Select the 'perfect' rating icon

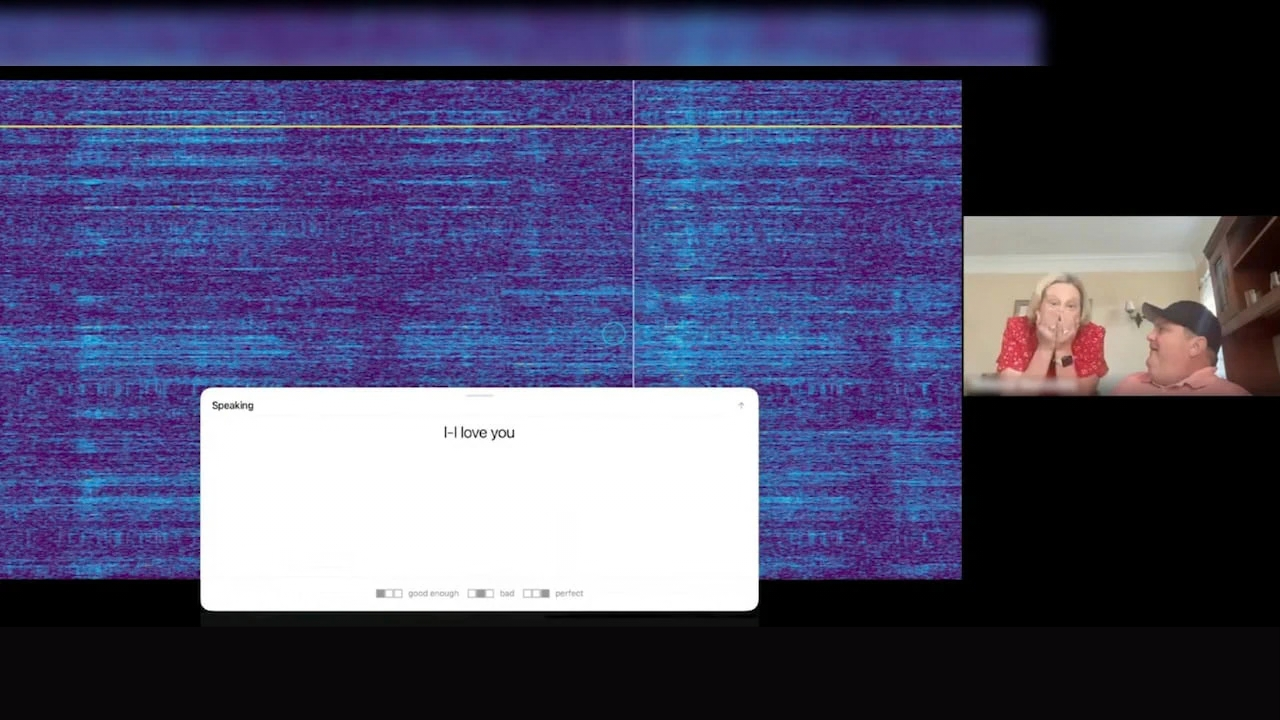(536, 593)
